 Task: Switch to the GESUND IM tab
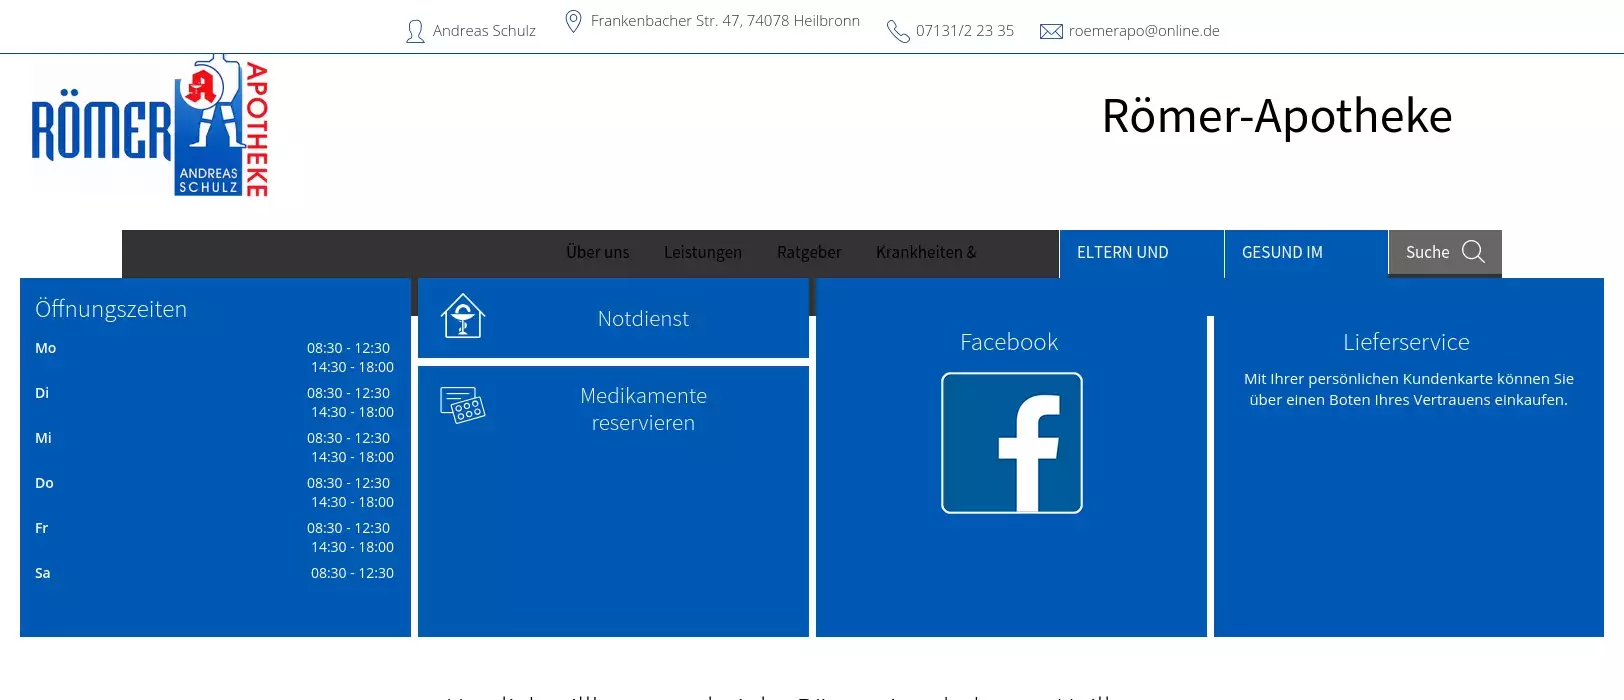1282,253
